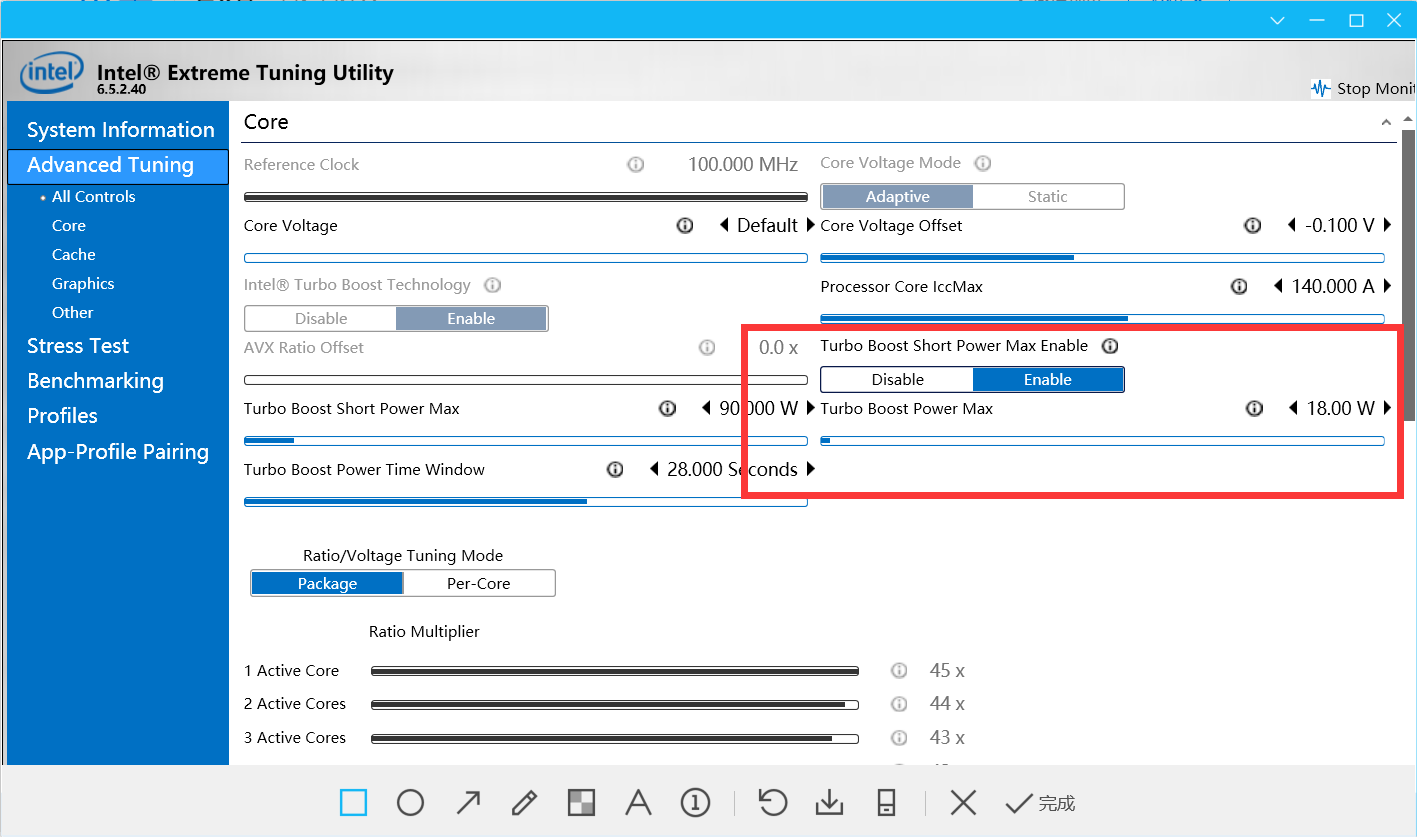
Task: Click 完成 to finish screenshot
Action: 1041,802
